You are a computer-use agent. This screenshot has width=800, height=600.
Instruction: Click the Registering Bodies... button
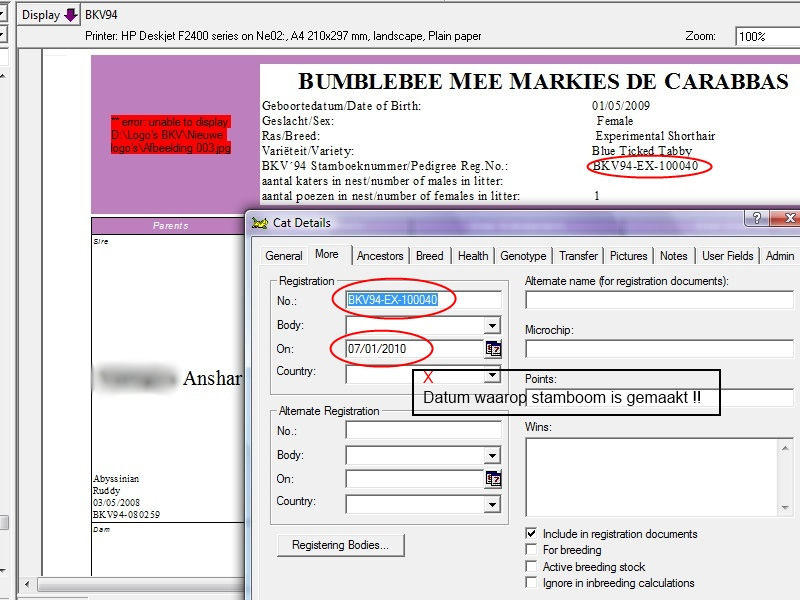click(340, 545)
